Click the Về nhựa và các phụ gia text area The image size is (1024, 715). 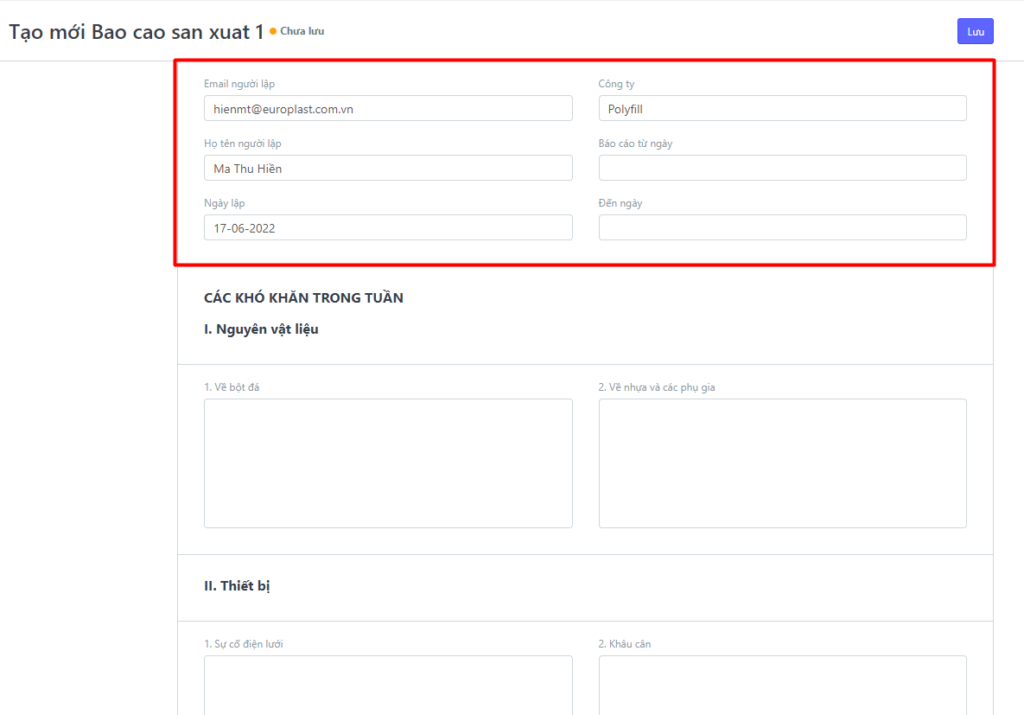[782, 463]
